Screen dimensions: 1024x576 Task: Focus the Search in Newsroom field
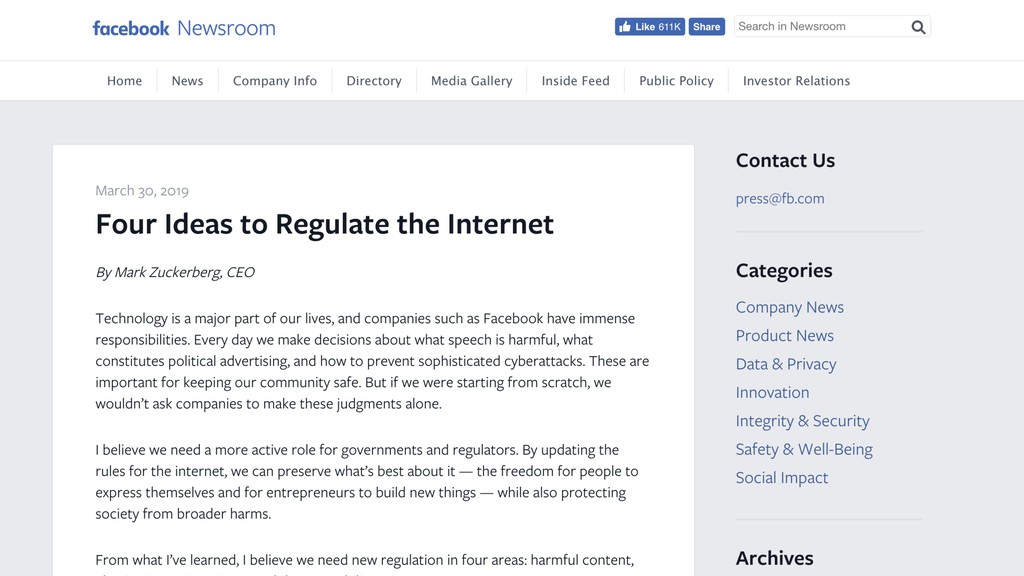pos(822,27)
